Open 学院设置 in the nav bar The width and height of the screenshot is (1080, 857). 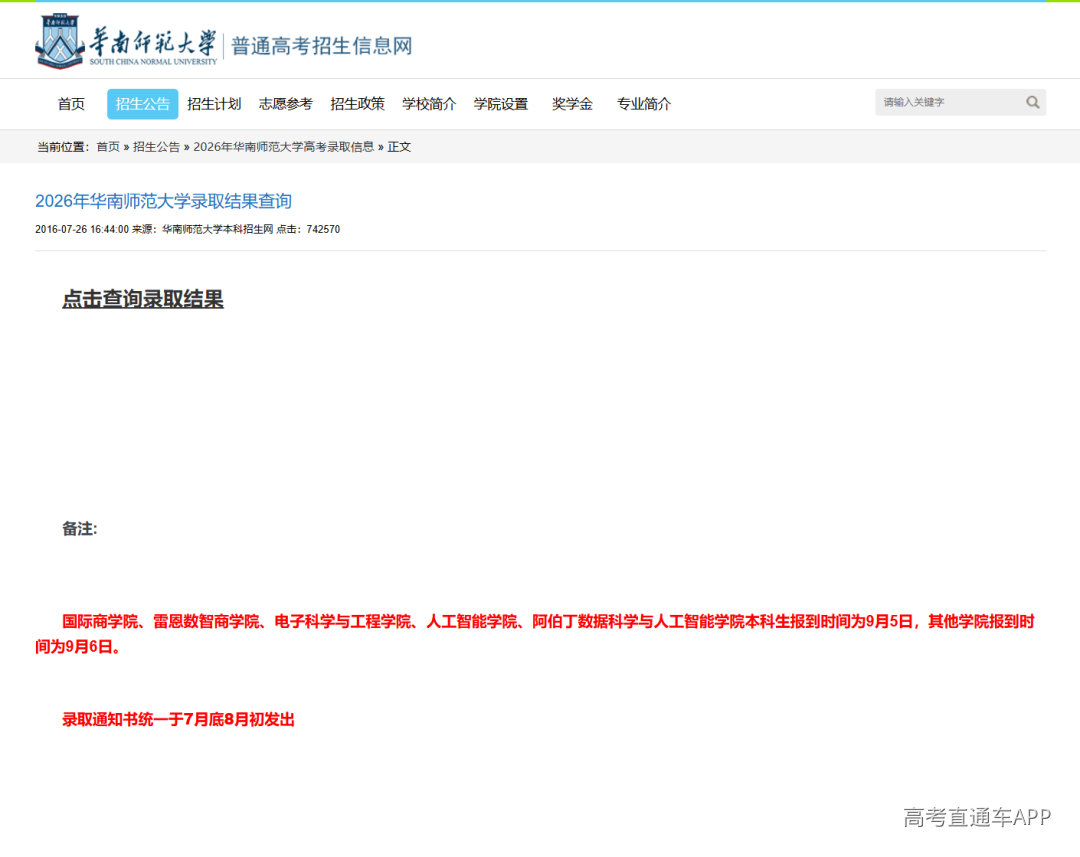pyautogui.click(x=501, y=104)
